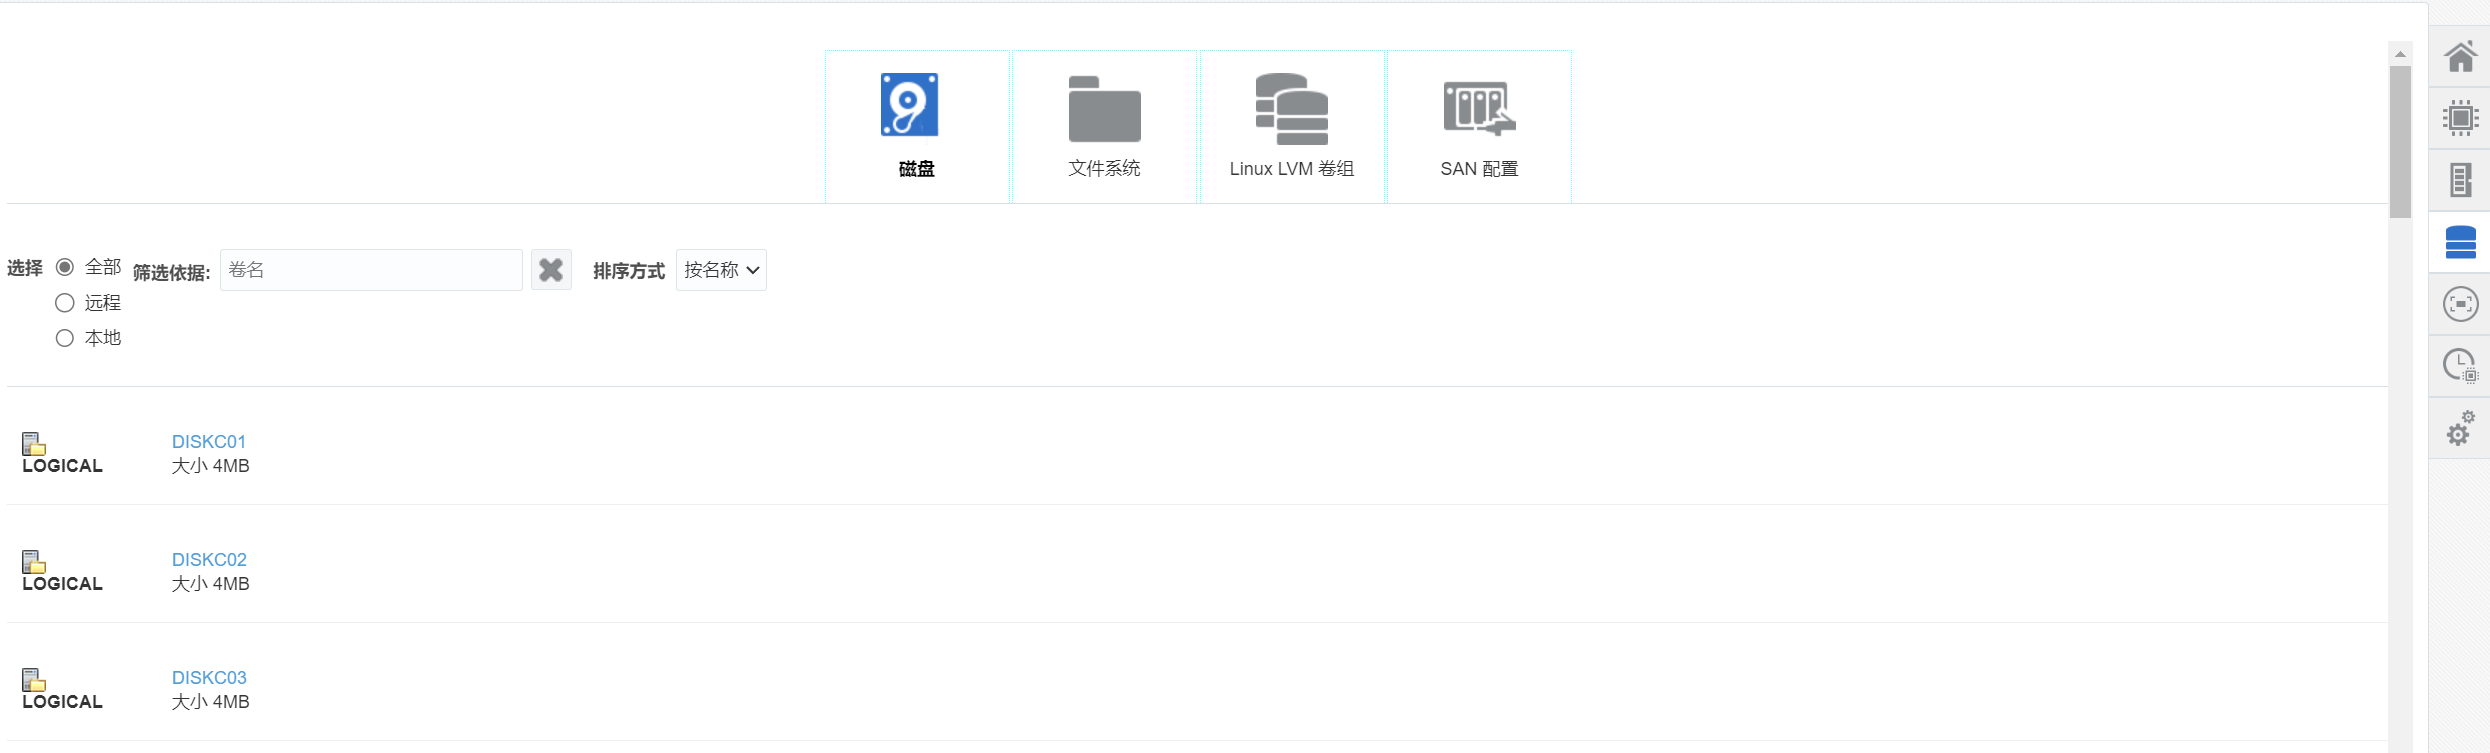
Task: Click the 大小 4MB text under DISKC02
Action: 210,584
